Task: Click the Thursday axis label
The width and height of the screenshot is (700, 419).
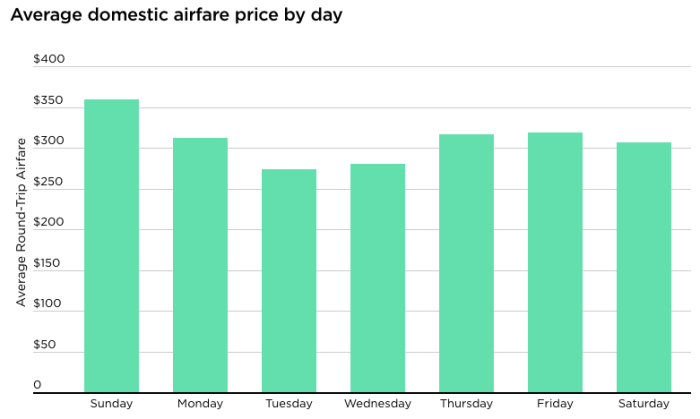Action: (466, 403)
